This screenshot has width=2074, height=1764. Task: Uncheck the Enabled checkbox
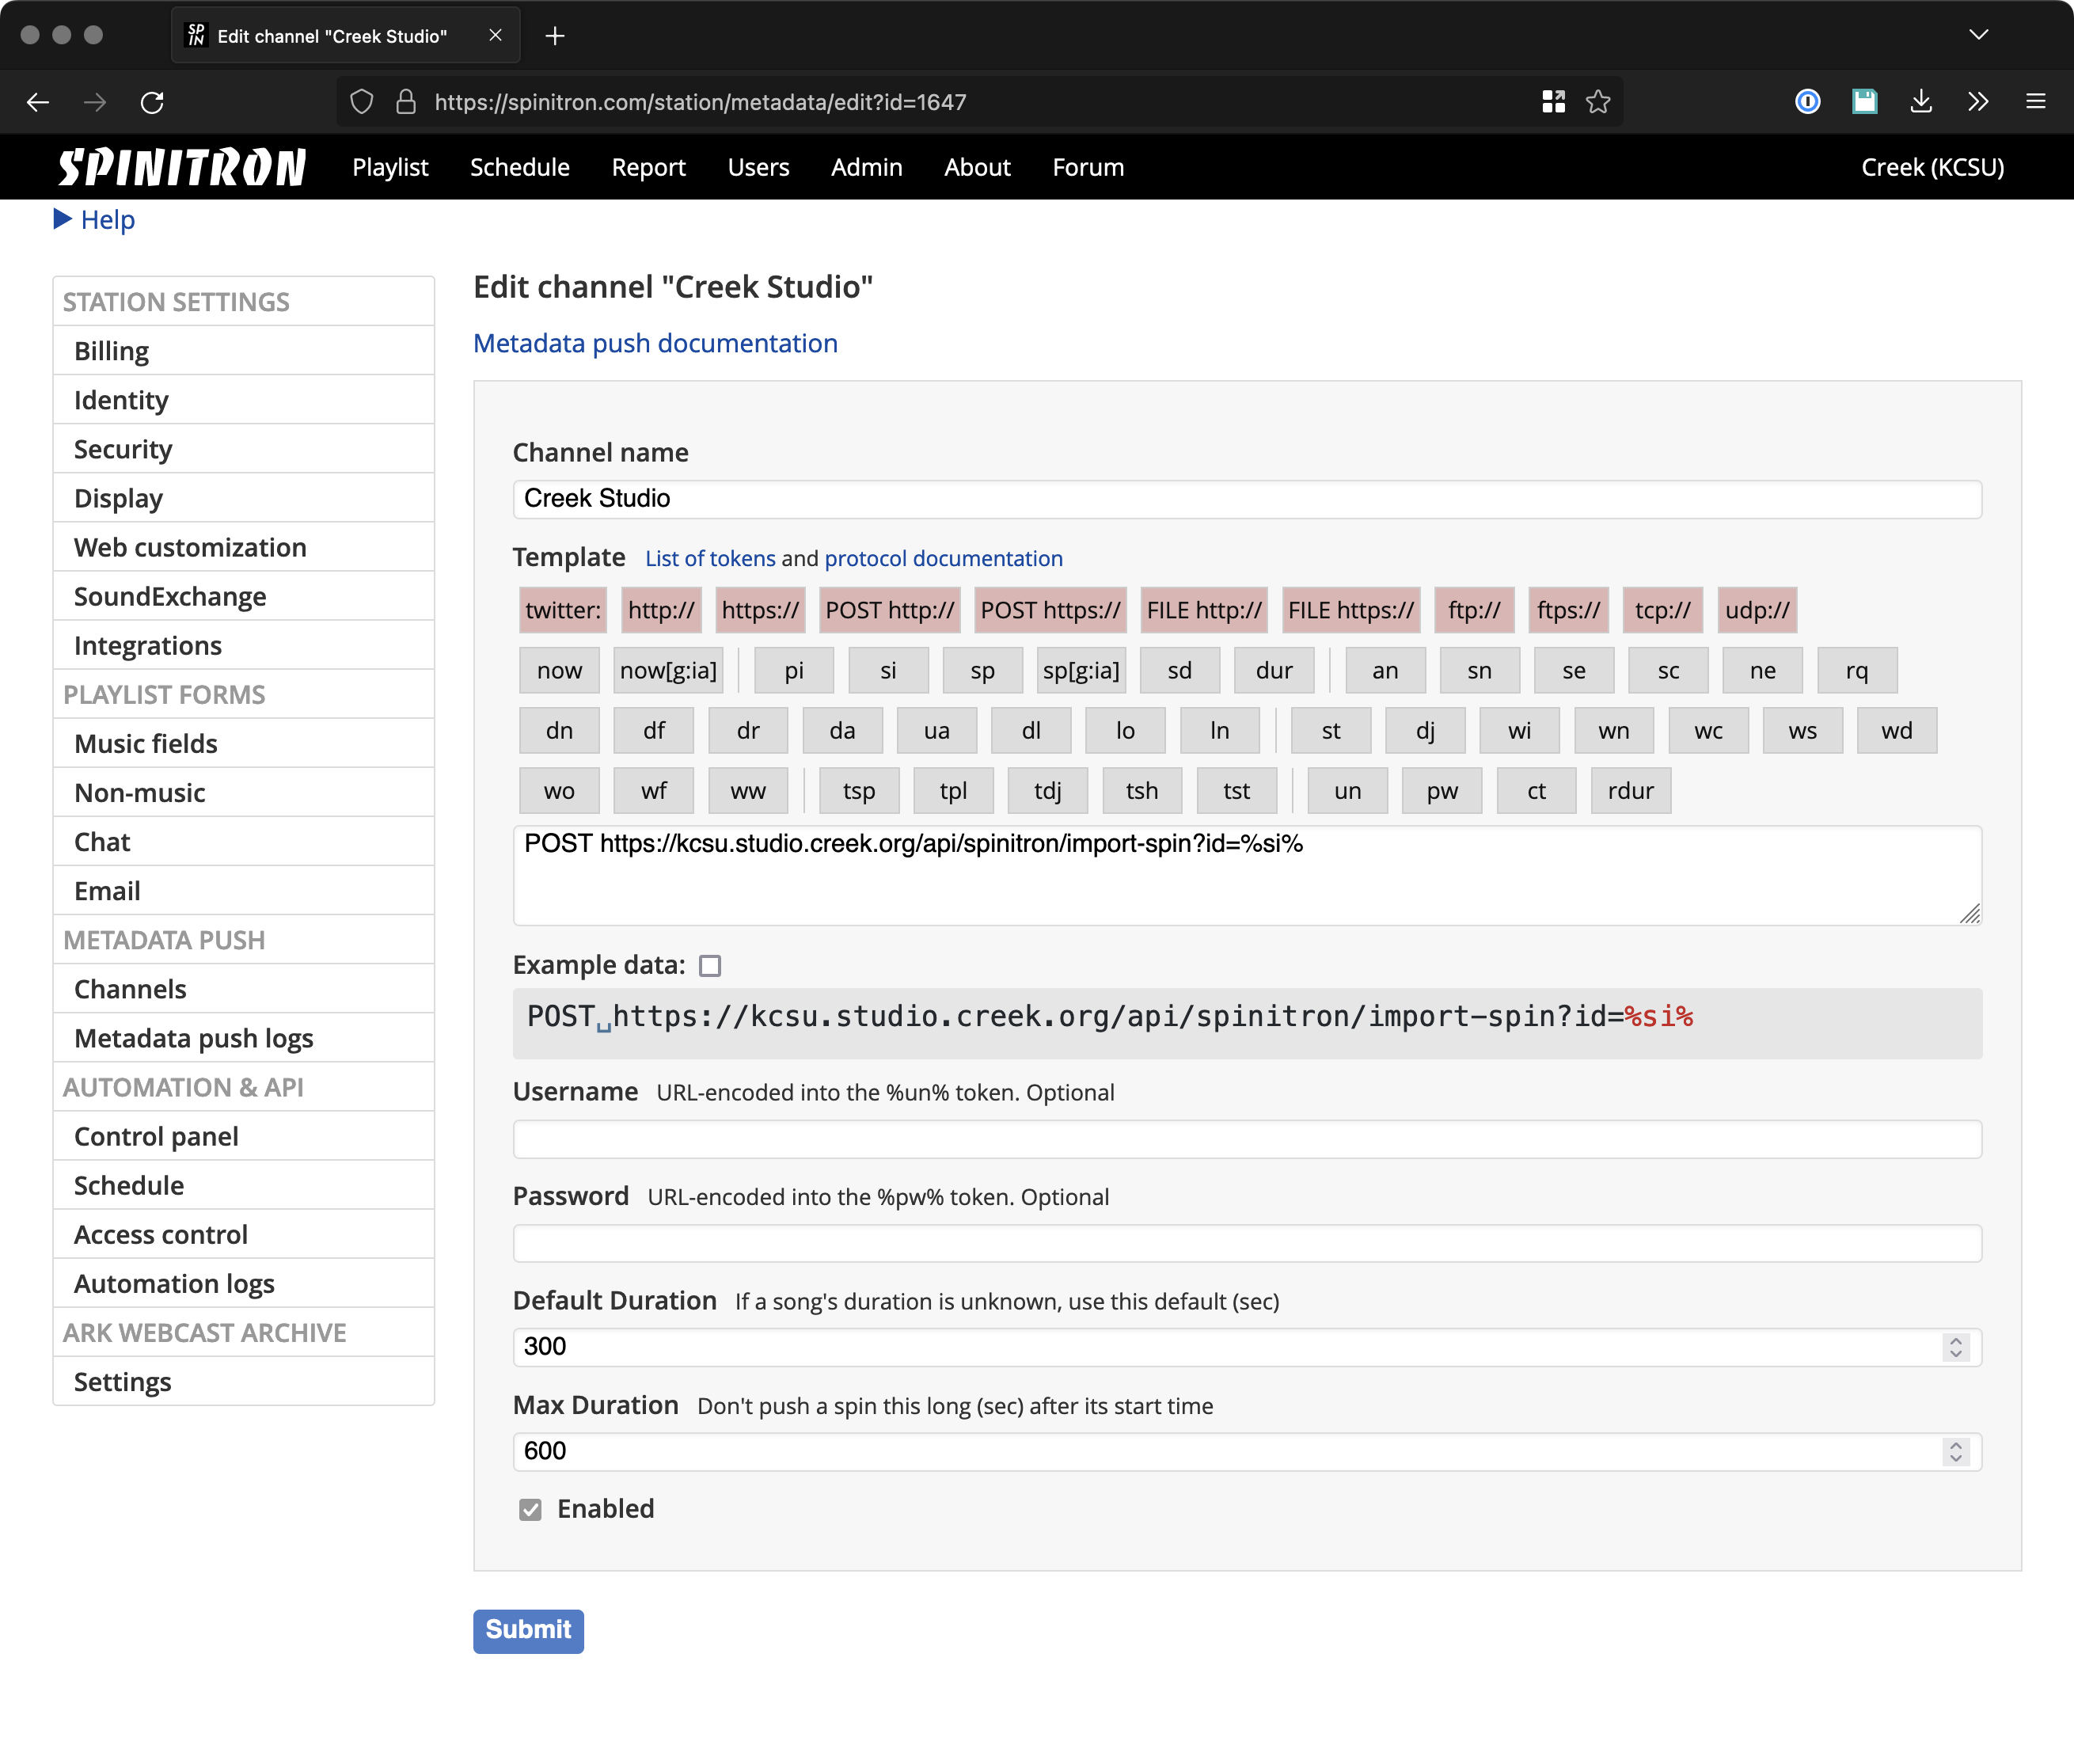tap(530, 1509)
